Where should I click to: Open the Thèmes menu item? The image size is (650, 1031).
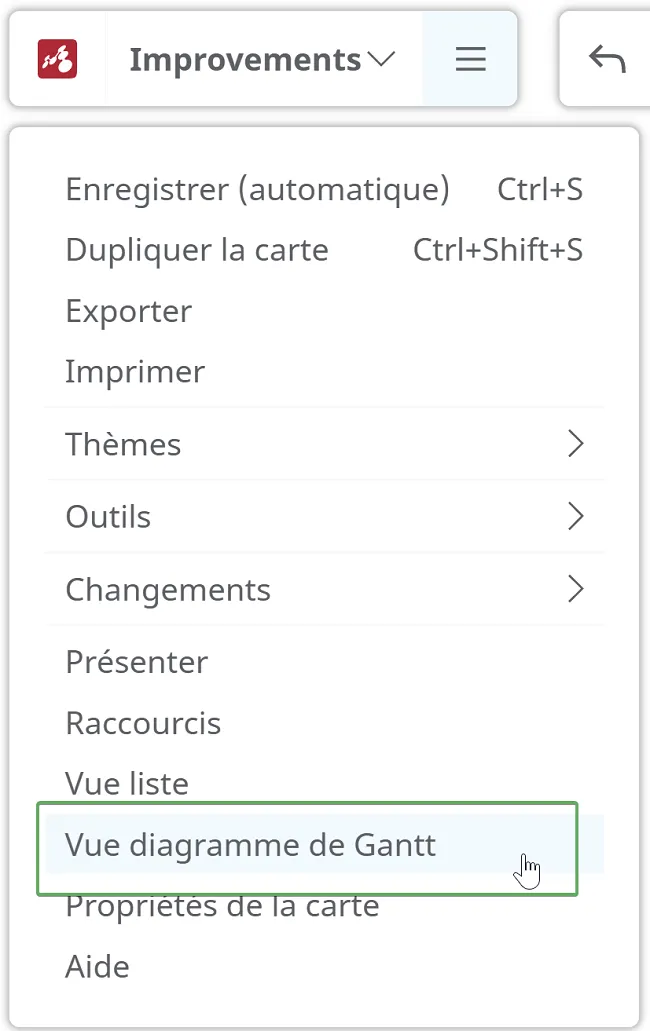[325, 444]
